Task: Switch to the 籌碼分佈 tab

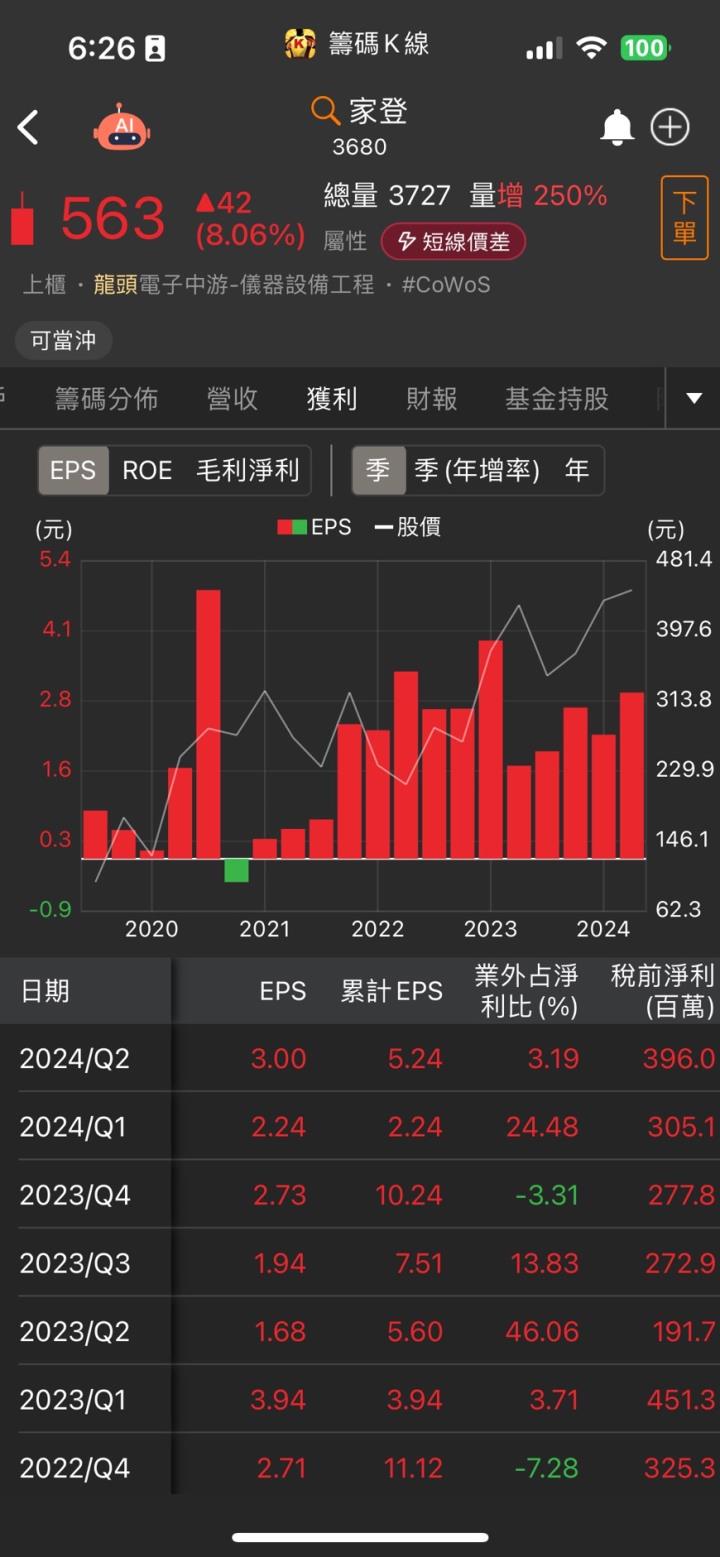Action: click(x=106, y=399)
